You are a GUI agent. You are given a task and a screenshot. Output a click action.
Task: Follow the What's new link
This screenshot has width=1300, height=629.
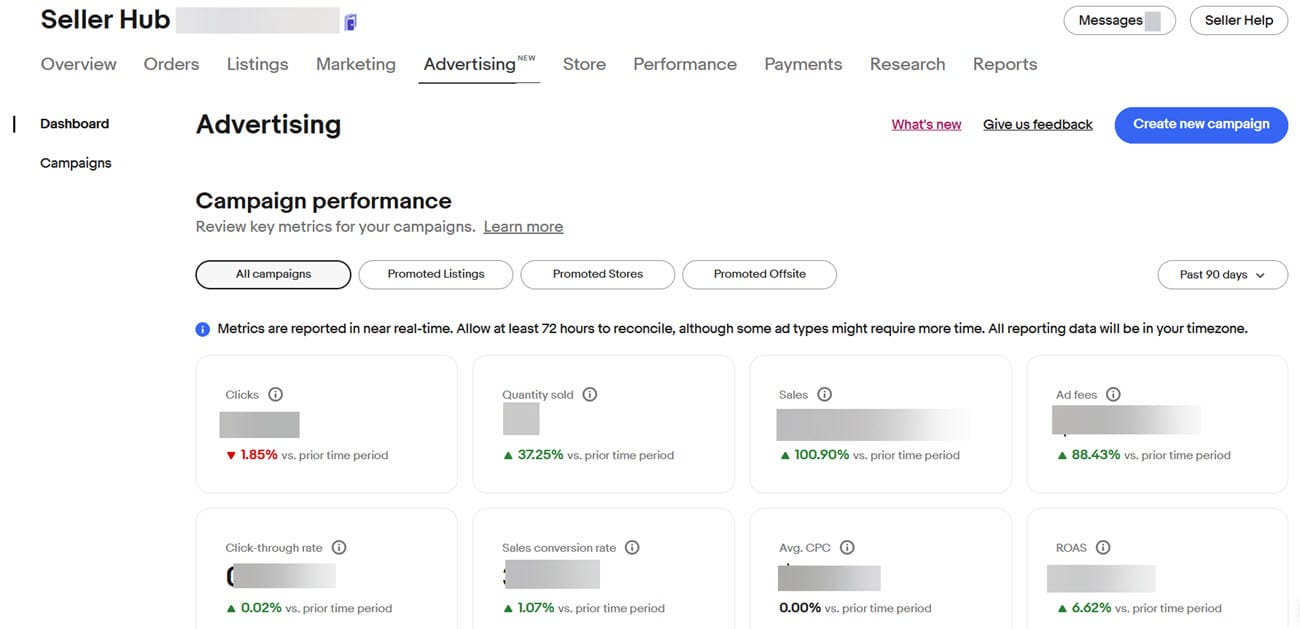927,125
